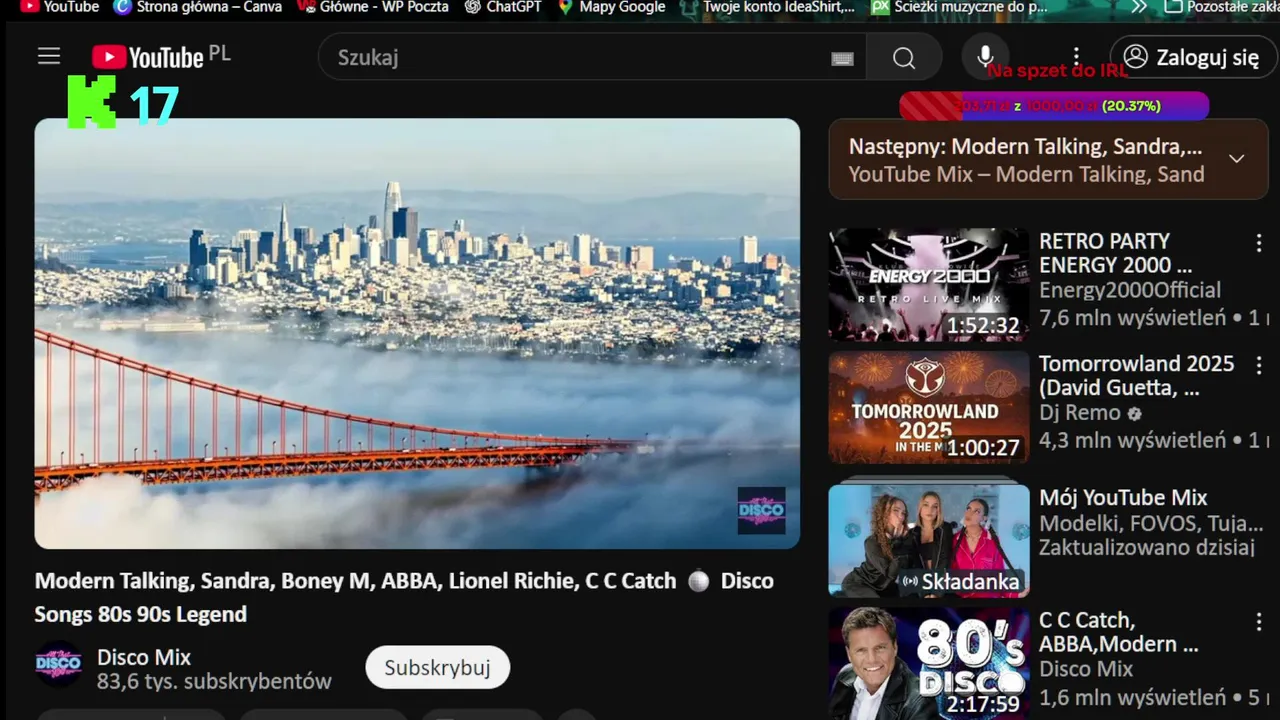Screen dimensions: 1280x720
Task: Click the Disco watermark logo in video
Action: (761, 511)
